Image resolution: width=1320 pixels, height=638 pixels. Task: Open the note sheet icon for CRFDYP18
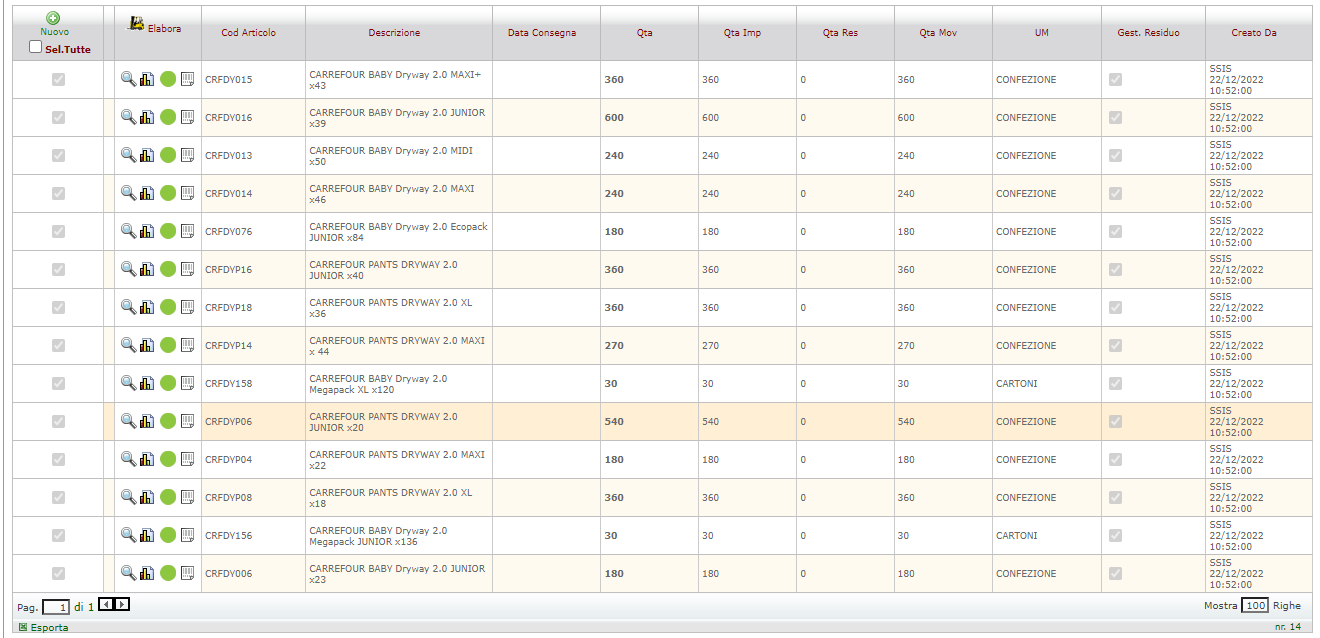pos(187,308)
